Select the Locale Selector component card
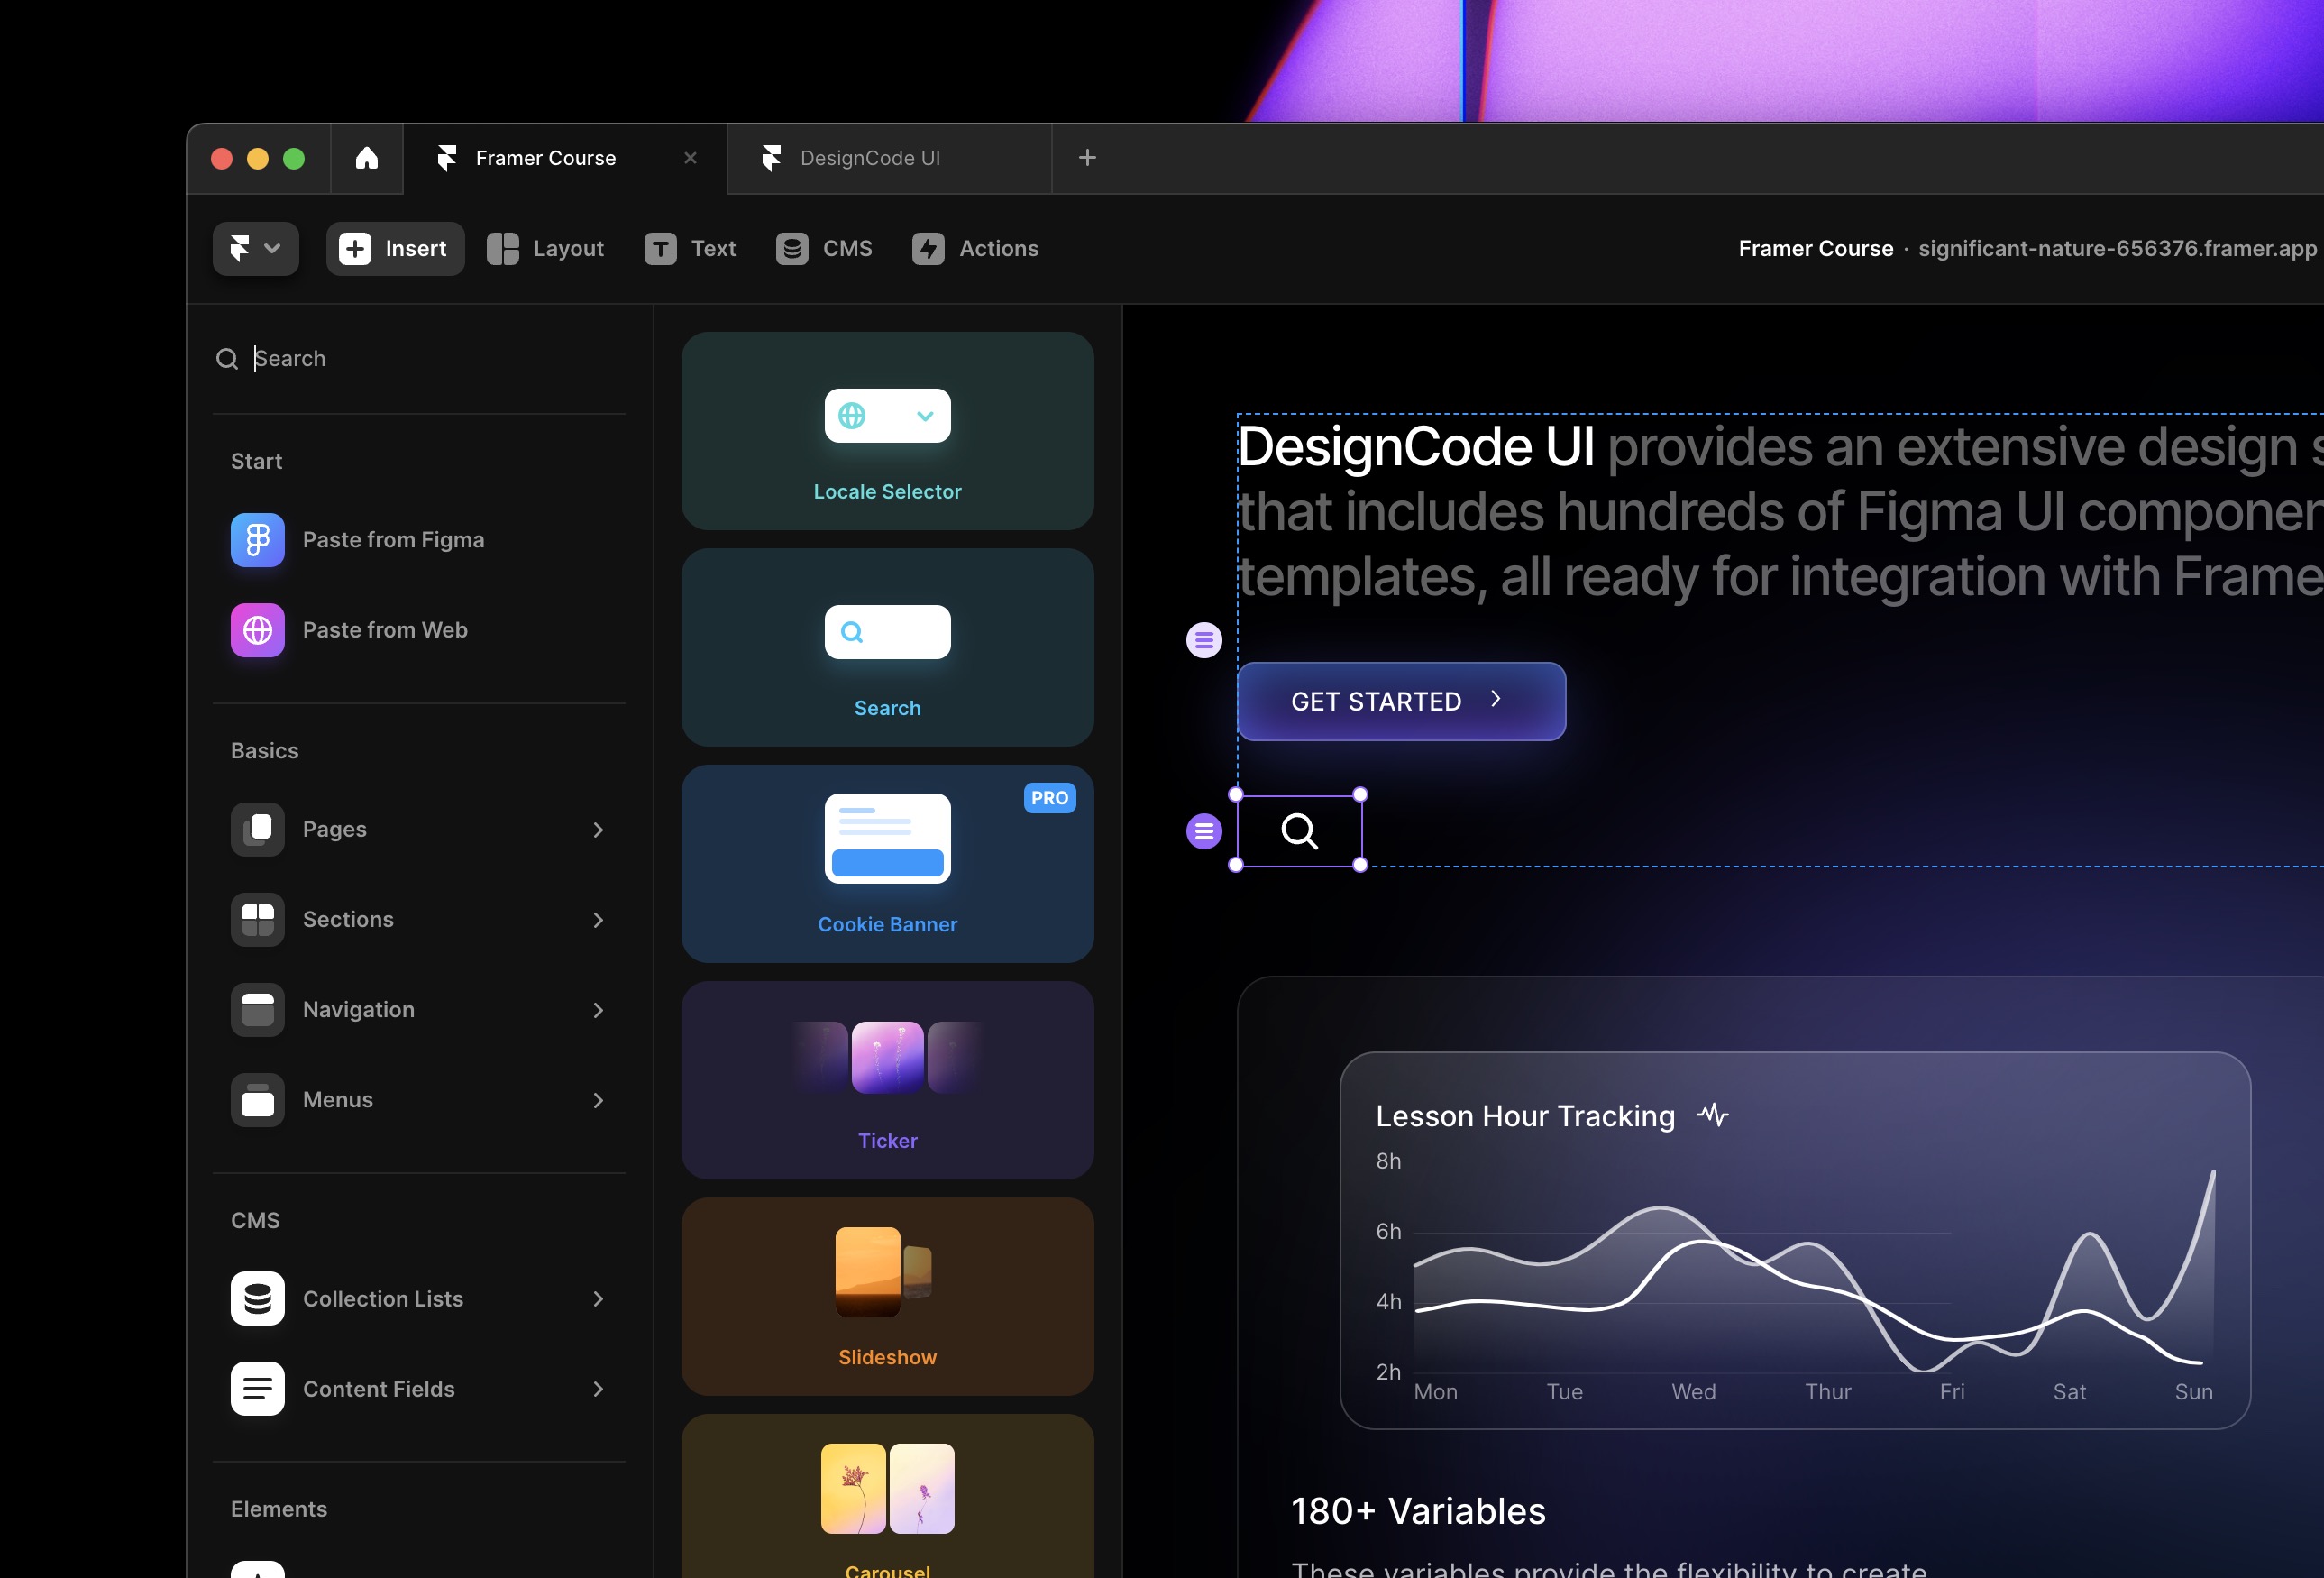Viewport: 2324px width, 1578px height. click(887, 431)
